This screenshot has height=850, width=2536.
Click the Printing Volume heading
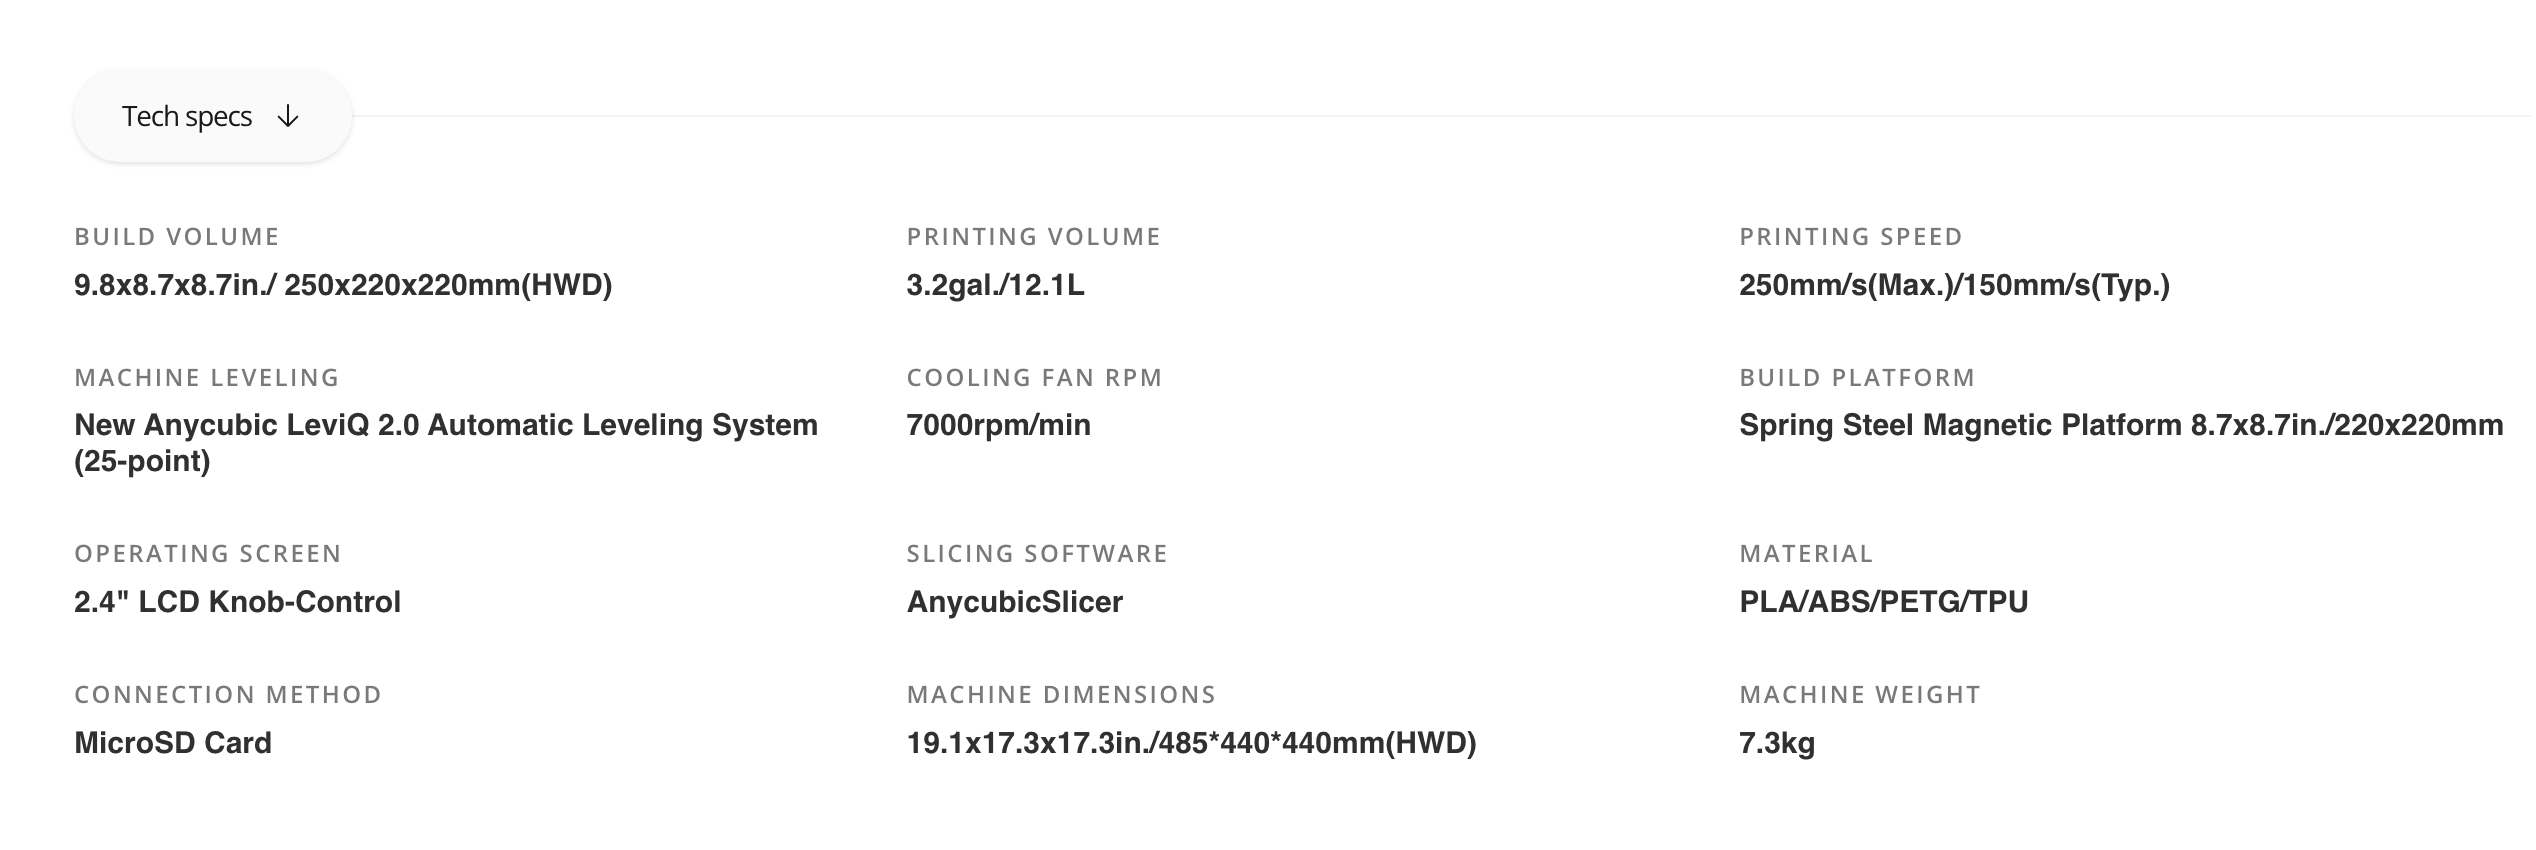tap(1034, 237)
